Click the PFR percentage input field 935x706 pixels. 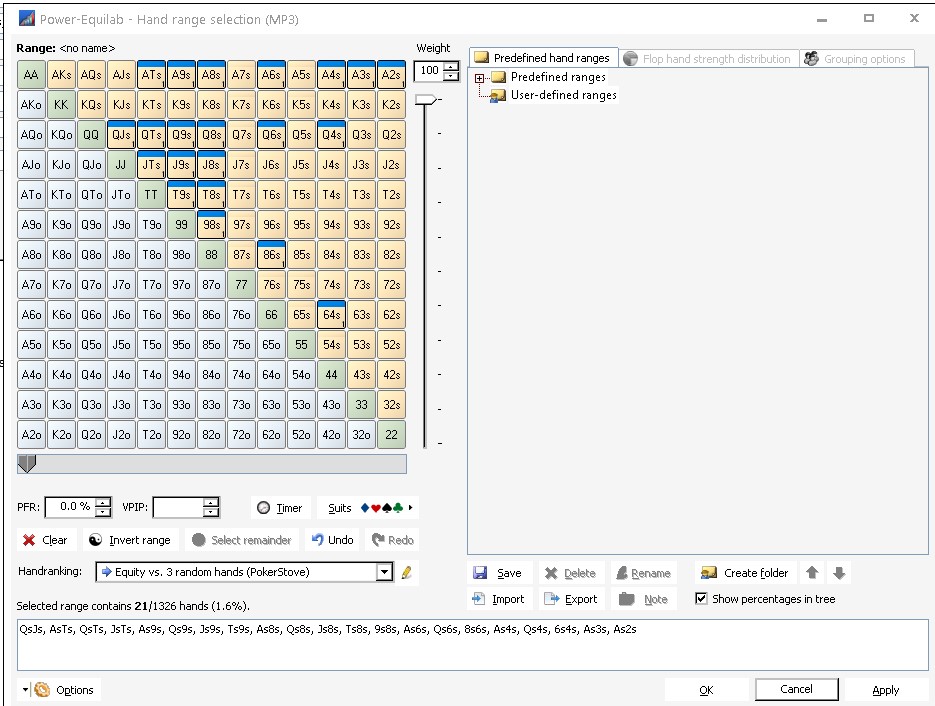pos(72,507)
